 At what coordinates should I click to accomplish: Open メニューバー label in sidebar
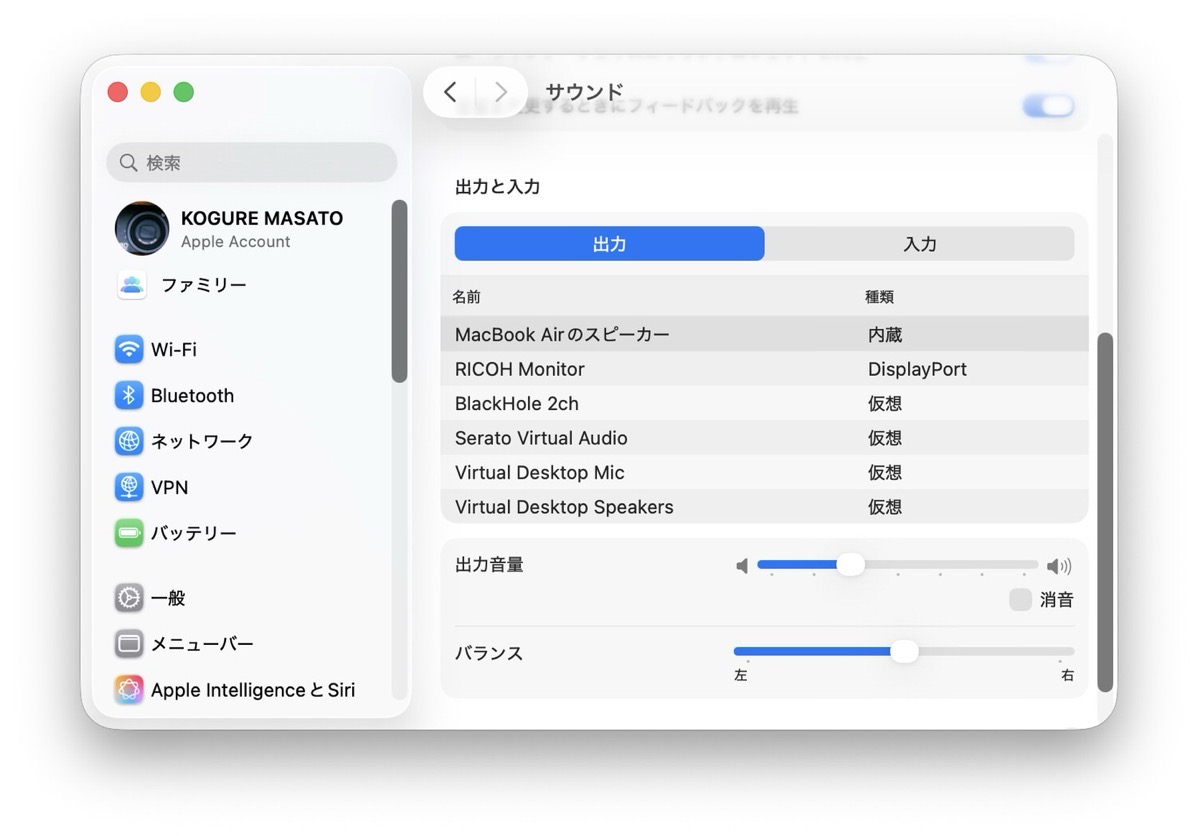click(202, 643)
